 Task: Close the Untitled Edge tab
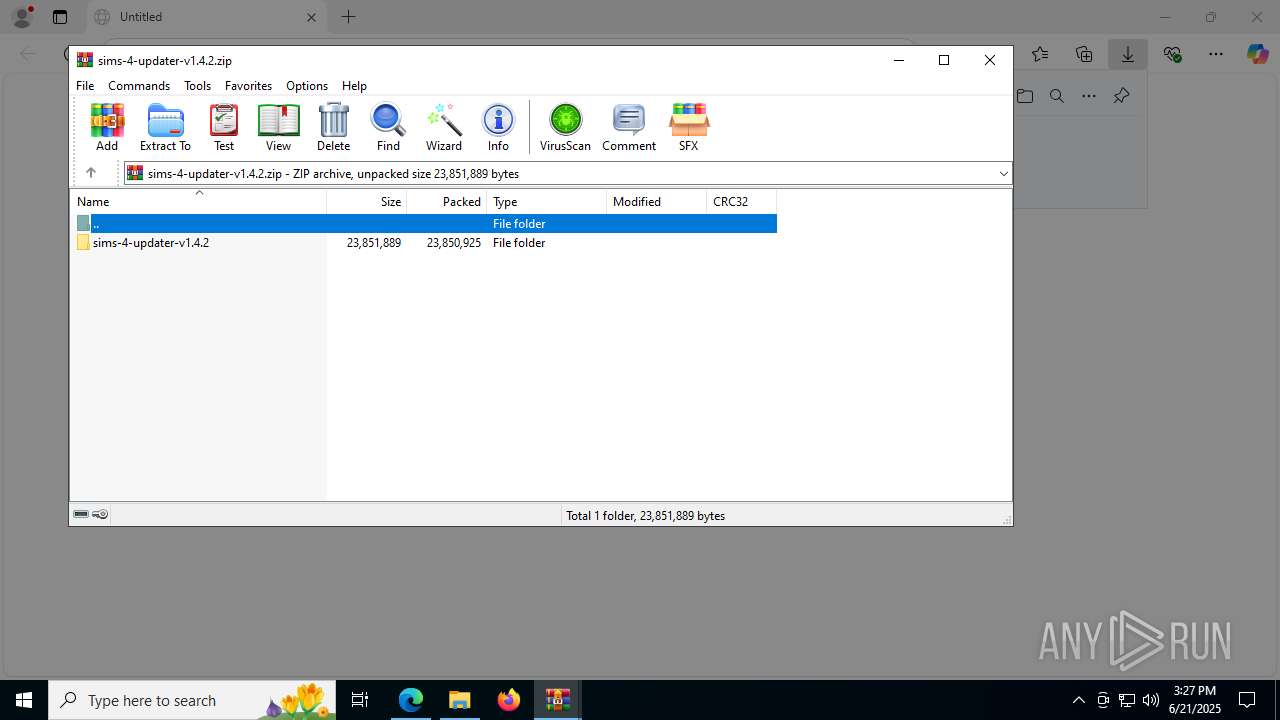pos(311,17)
